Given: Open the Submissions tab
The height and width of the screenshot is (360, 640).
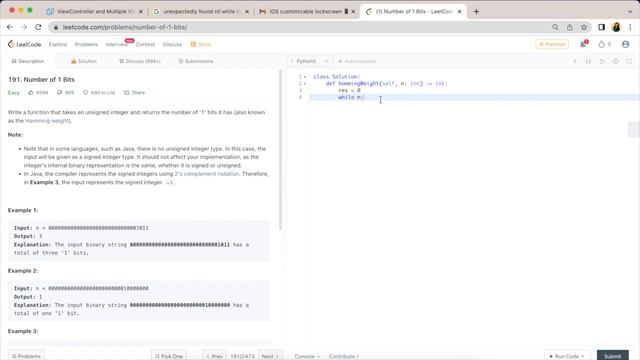Looking at the screenshot, I should [196, 61].
